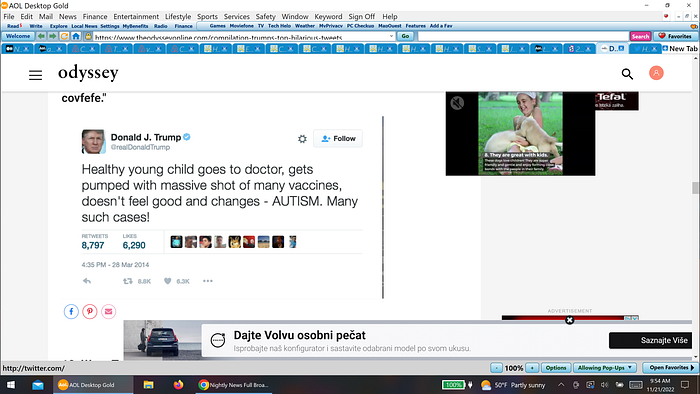700x394 pixels.
Task: Open the Odyssey site search magnifier
Action: [627, 74]
